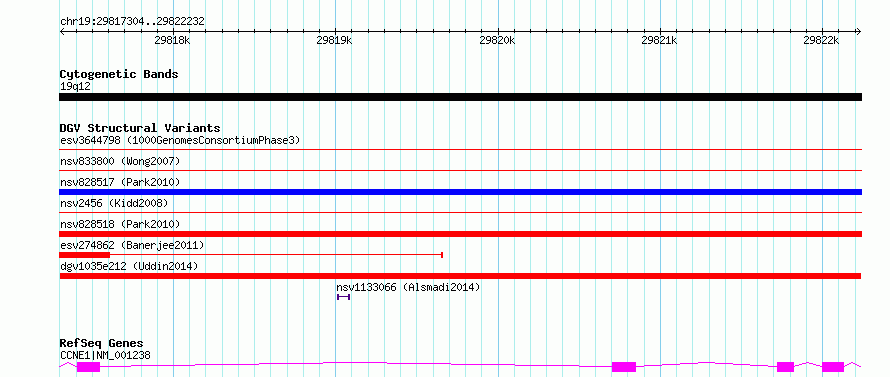Click the thin red nsv833800 variant line
The image size is (890, 377).
460,171
